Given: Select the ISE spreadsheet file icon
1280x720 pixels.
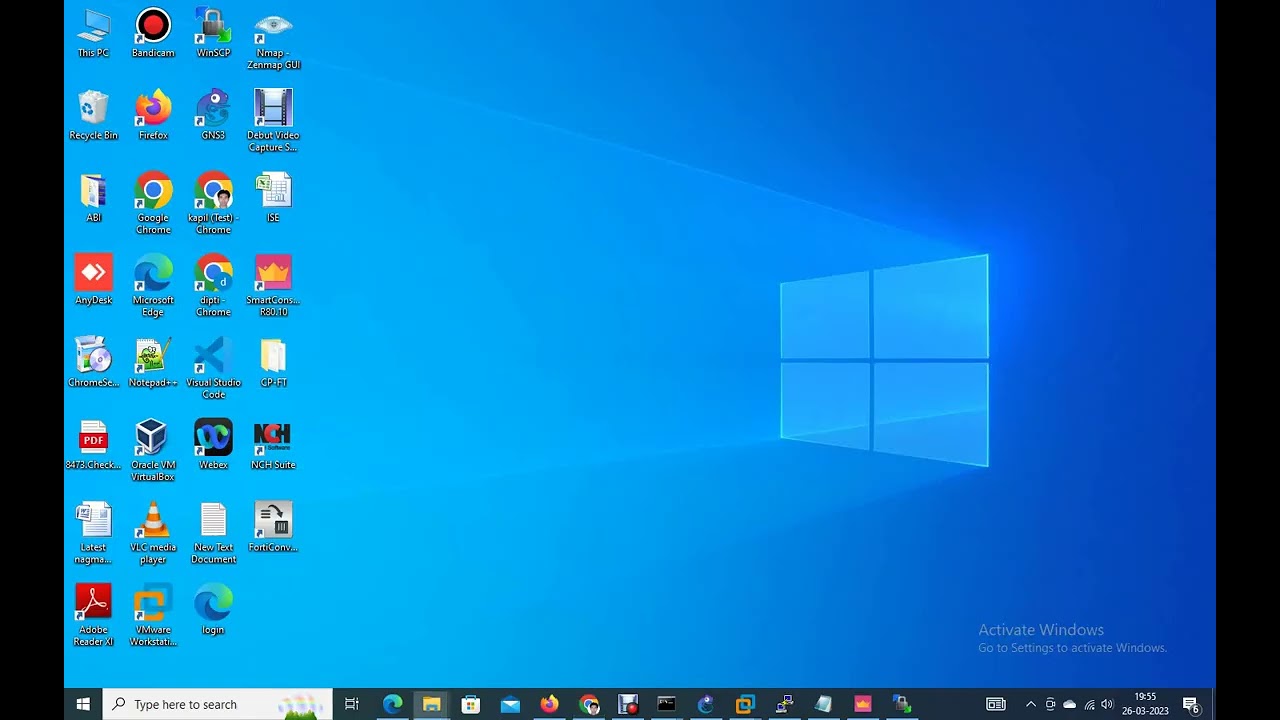Looking at the screenshot, I should click(x=273, y=197).
